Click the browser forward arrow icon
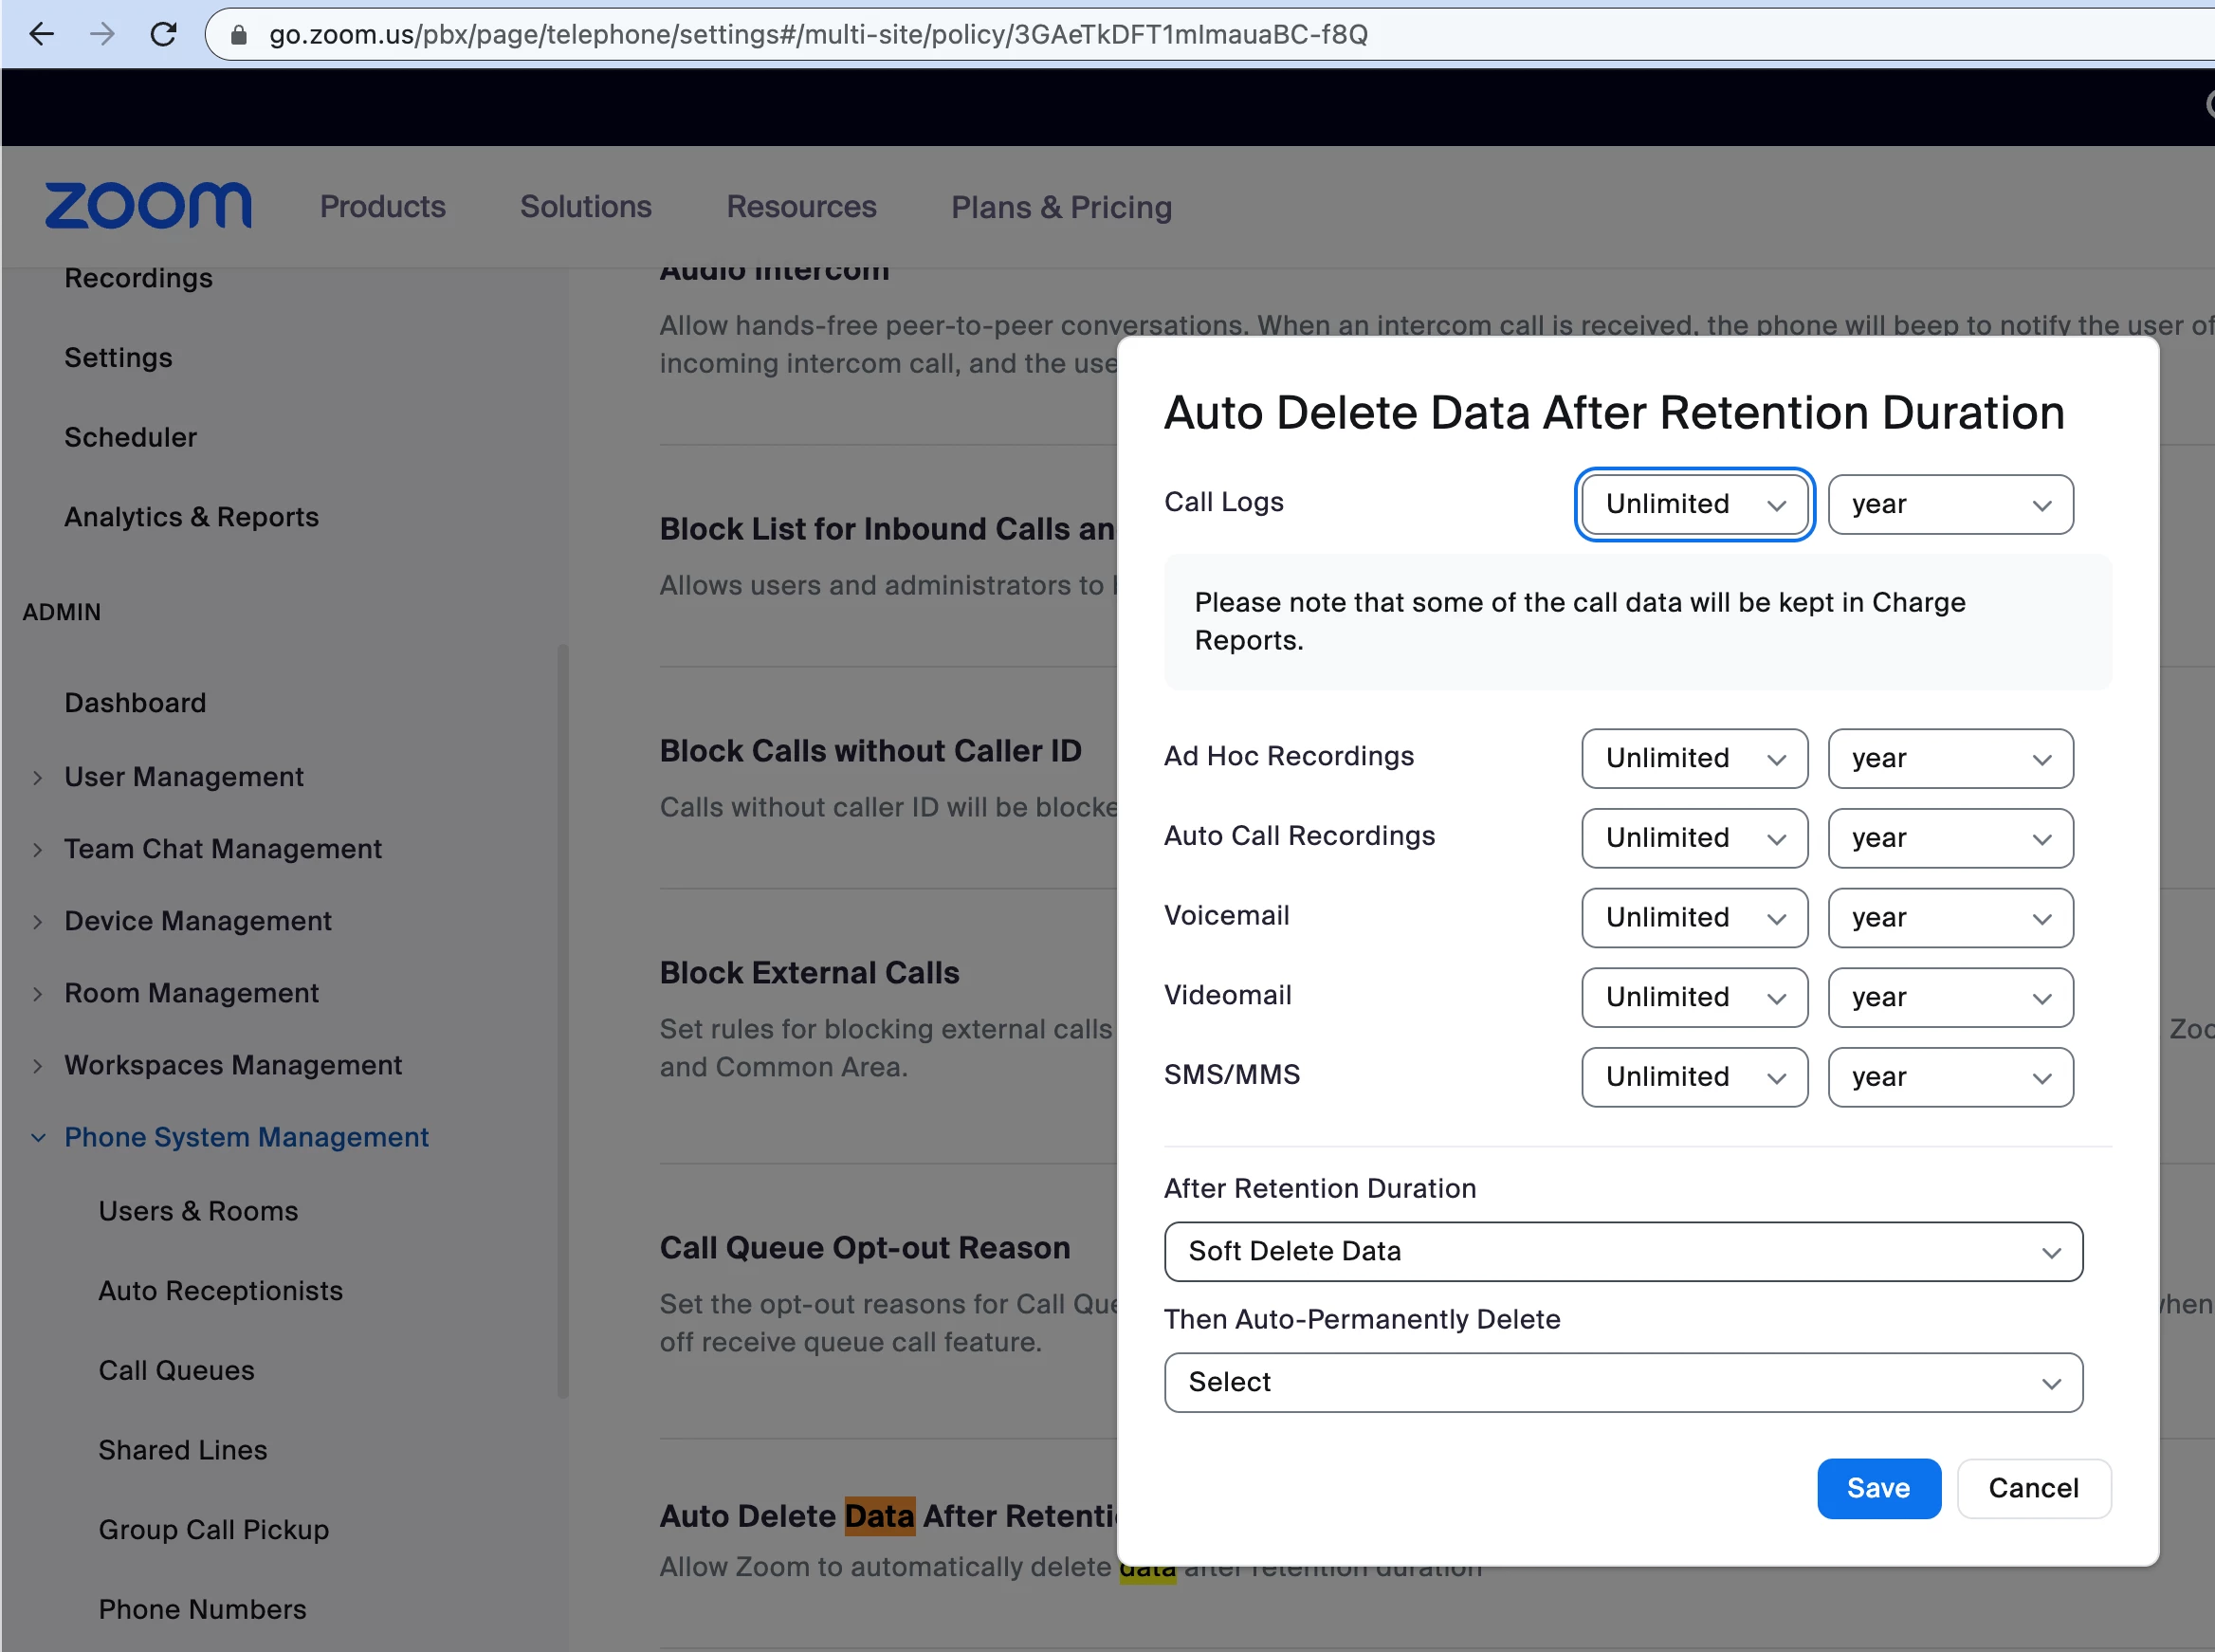 point(102,34)
